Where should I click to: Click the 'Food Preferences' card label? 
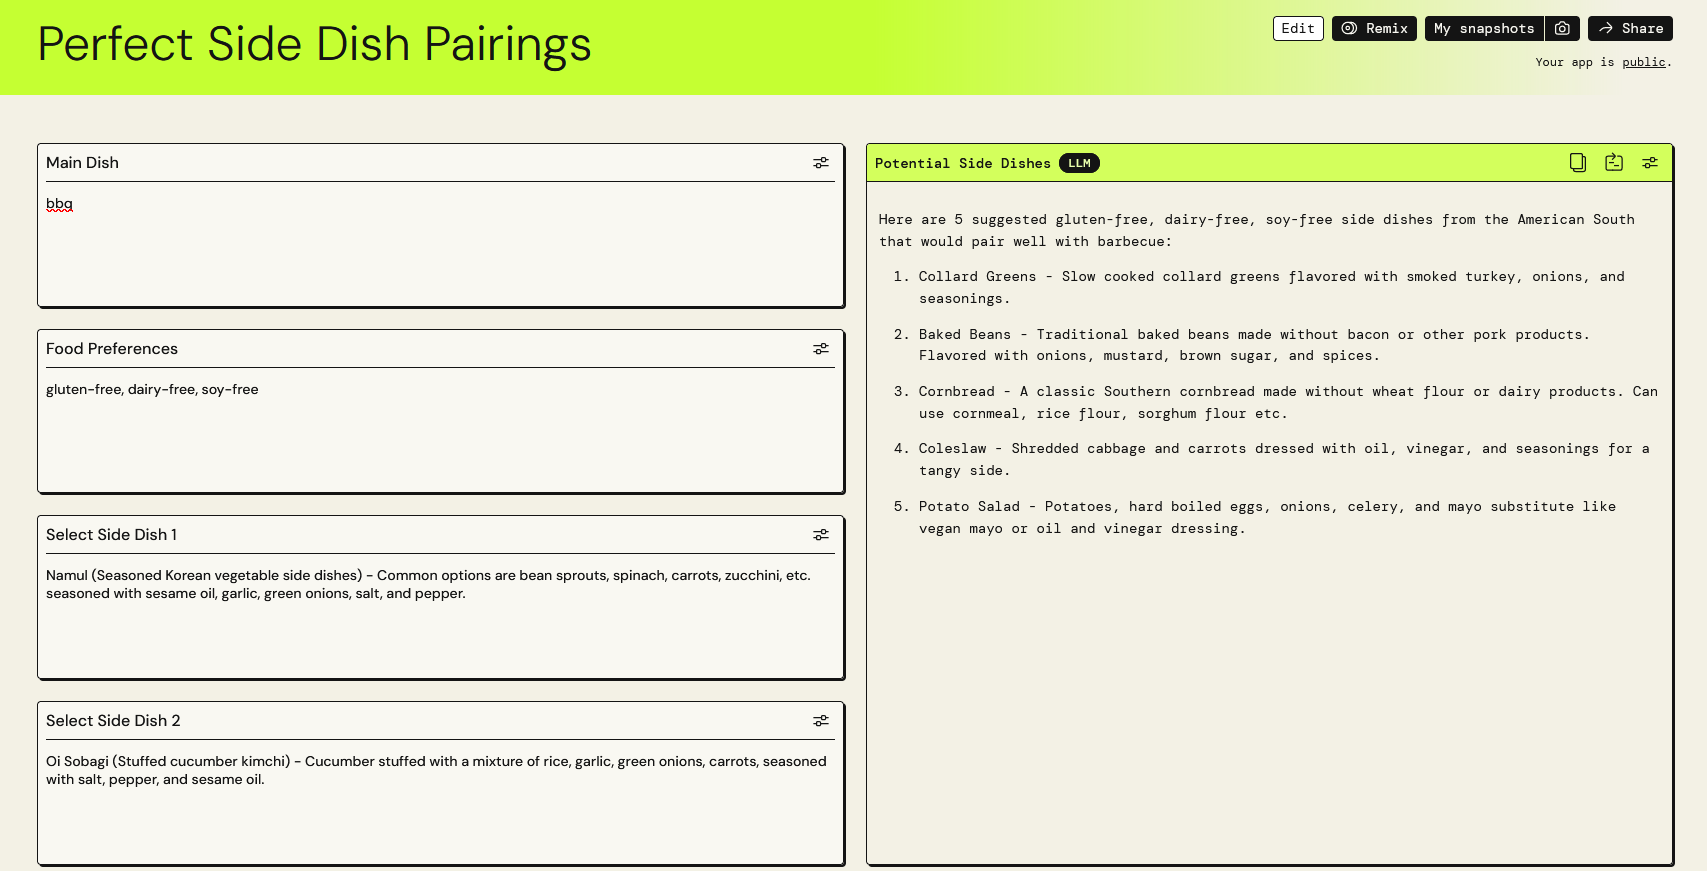112,349
